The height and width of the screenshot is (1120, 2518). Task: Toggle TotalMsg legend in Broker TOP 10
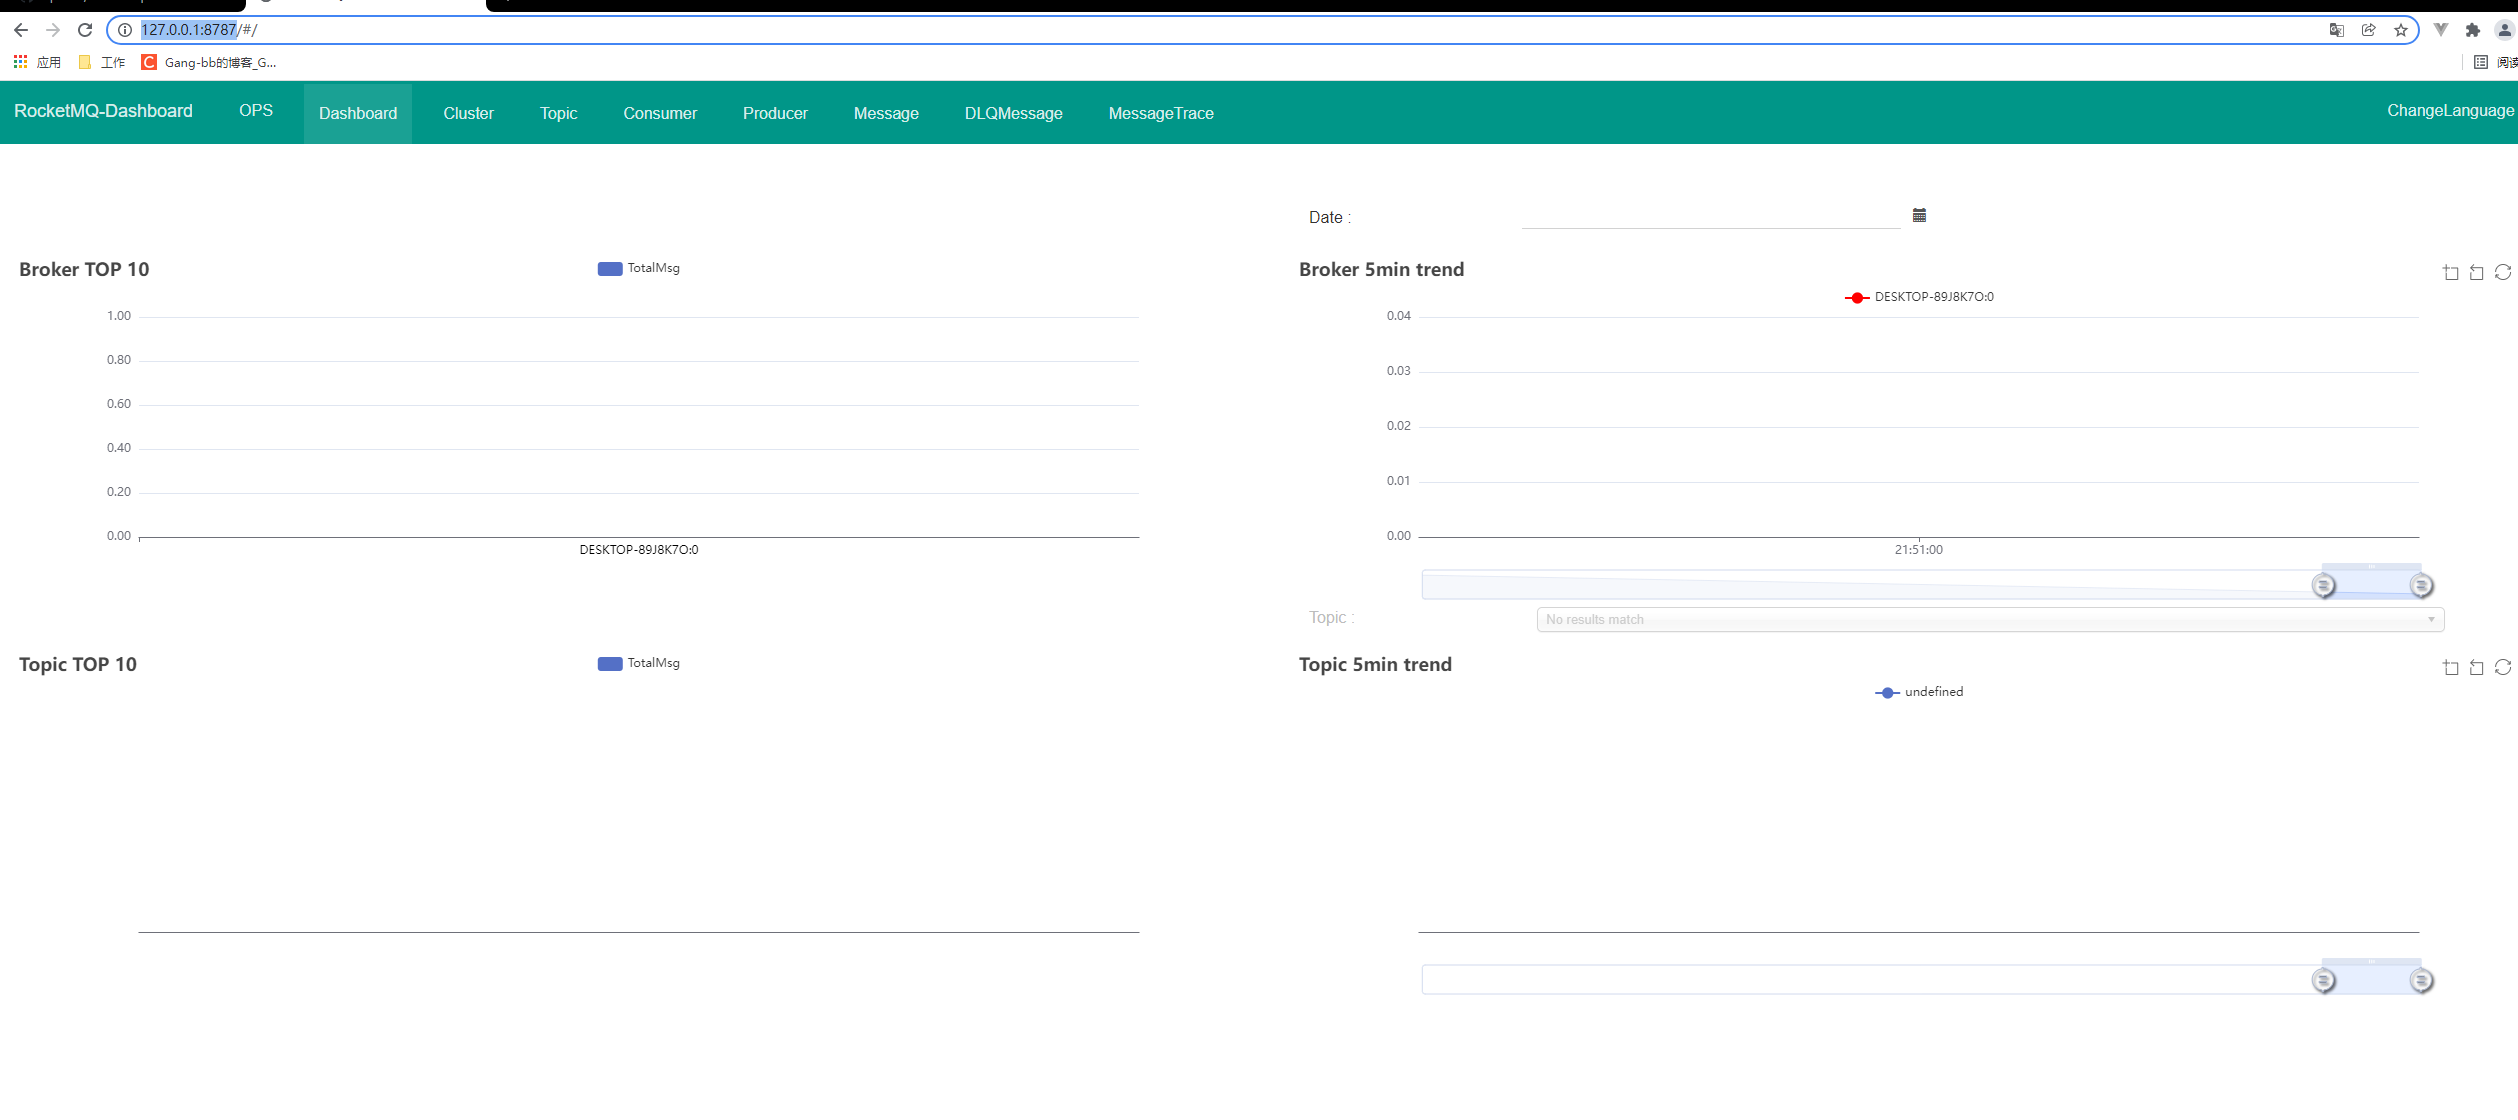(x=639, y=268)
